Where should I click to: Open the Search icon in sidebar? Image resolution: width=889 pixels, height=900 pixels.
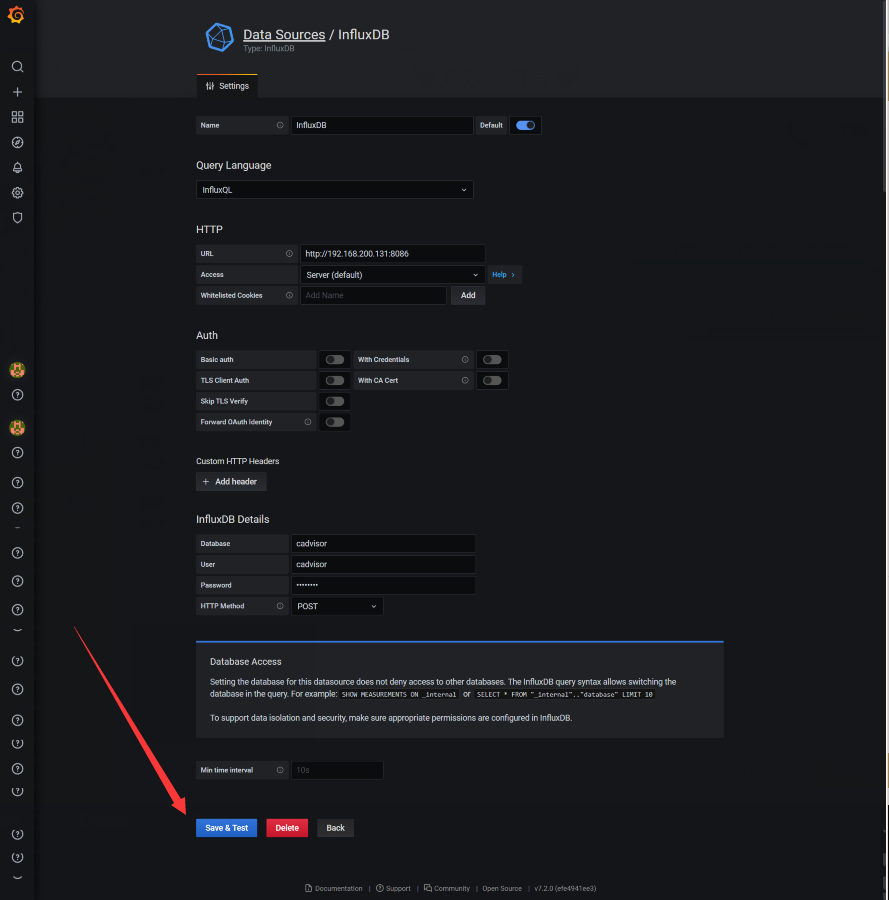coord(17,67)
